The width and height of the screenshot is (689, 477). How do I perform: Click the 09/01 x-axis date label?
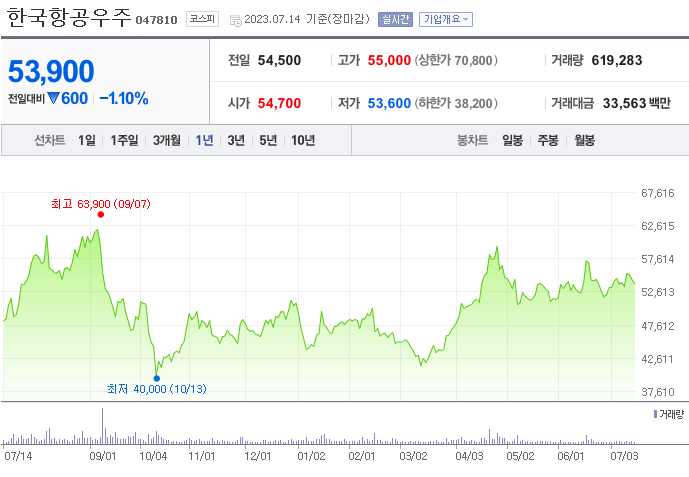103,456
